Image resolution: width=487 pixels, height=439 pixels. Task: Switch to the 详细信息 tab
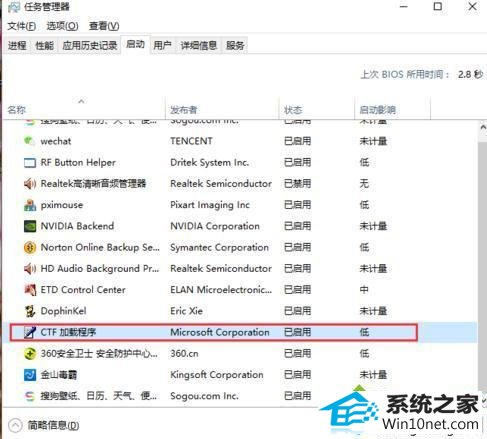(x=199, y=45)
